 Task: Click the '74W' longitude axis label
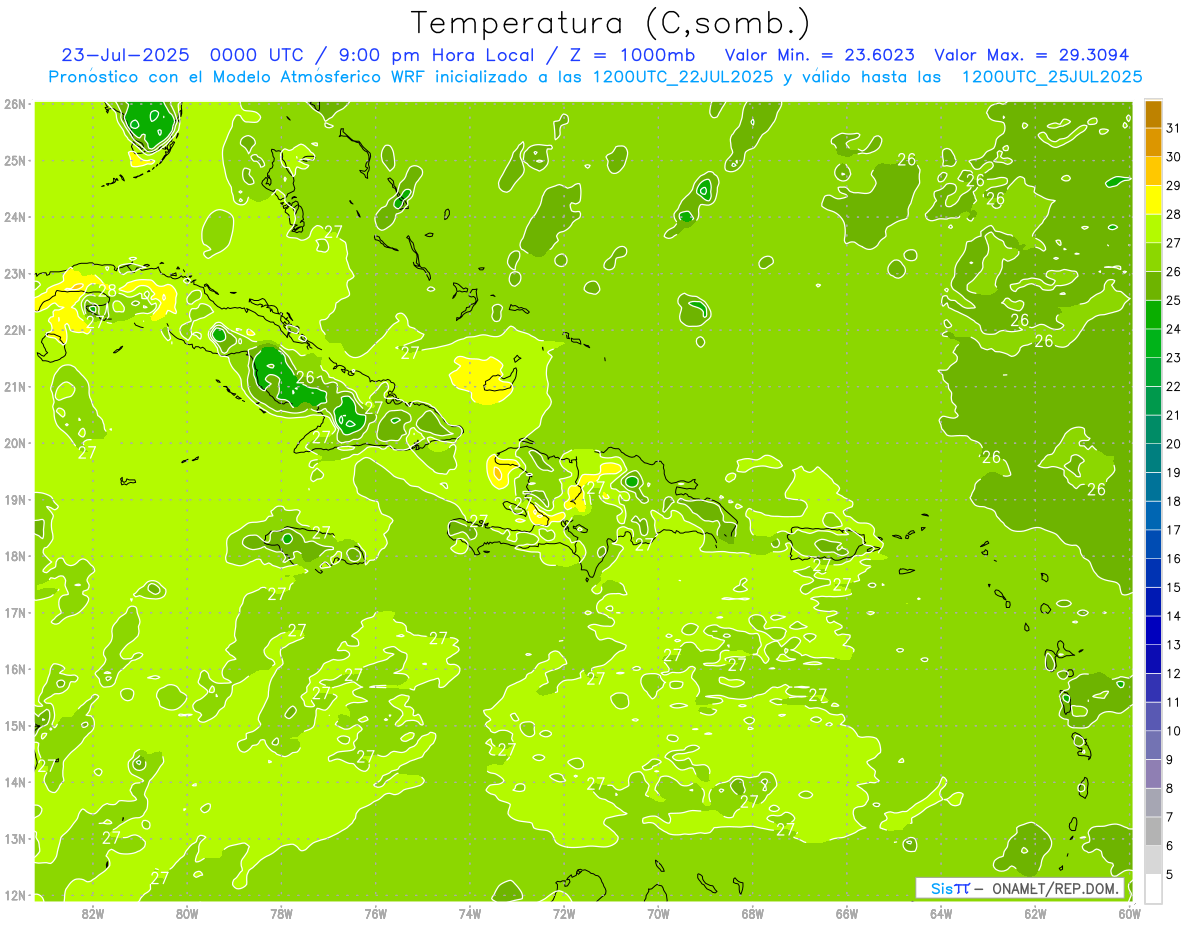[x=470, y=913]
